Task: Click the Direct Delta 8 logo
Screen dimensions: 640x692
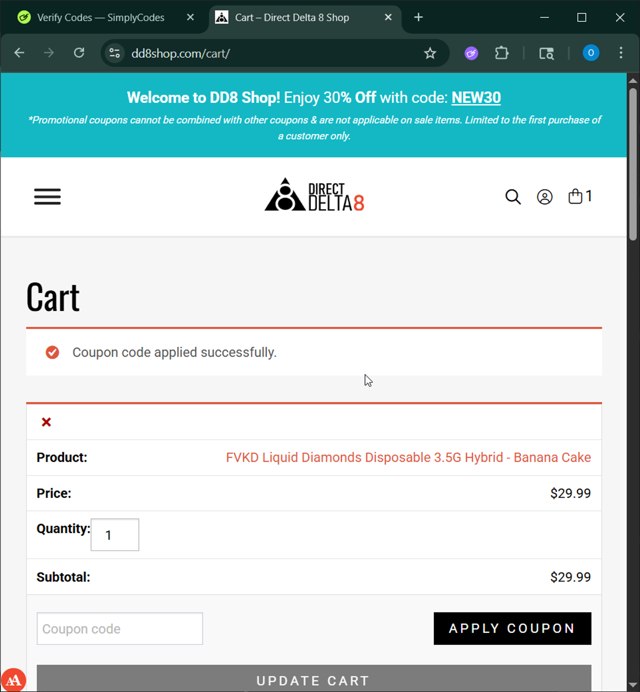Action: (314, 195)
